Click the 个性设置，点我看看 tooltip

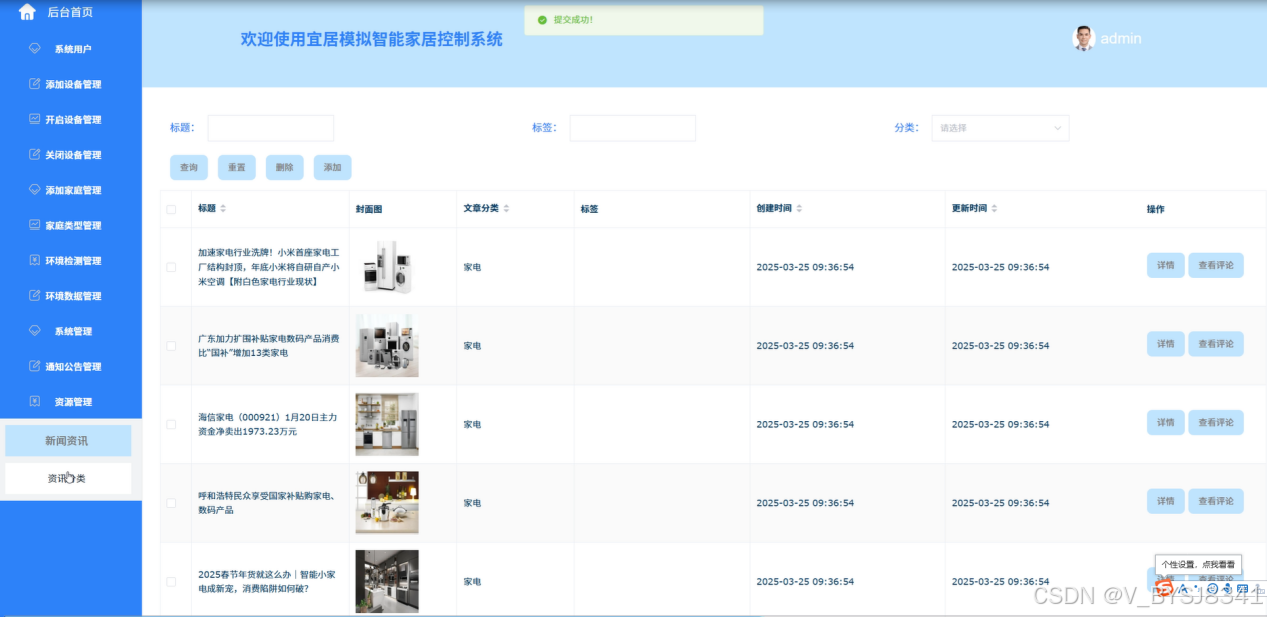[x=1198, y=565]
